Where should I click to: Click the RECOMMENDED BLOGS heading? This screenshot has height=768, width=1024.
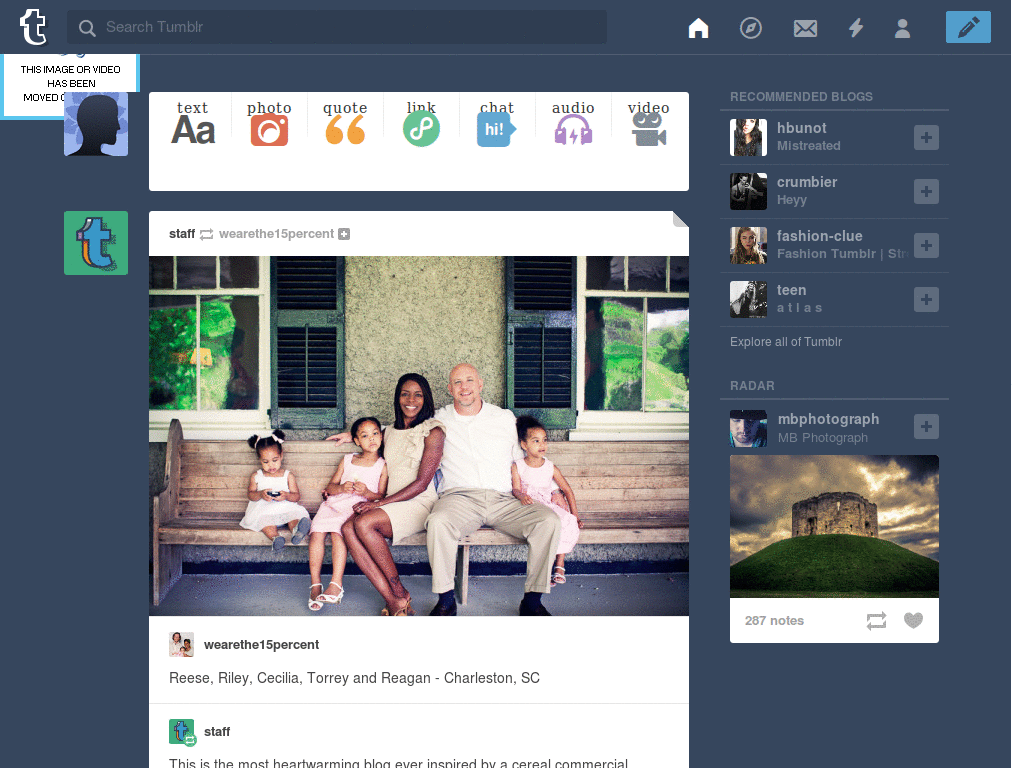pos(801,97)
